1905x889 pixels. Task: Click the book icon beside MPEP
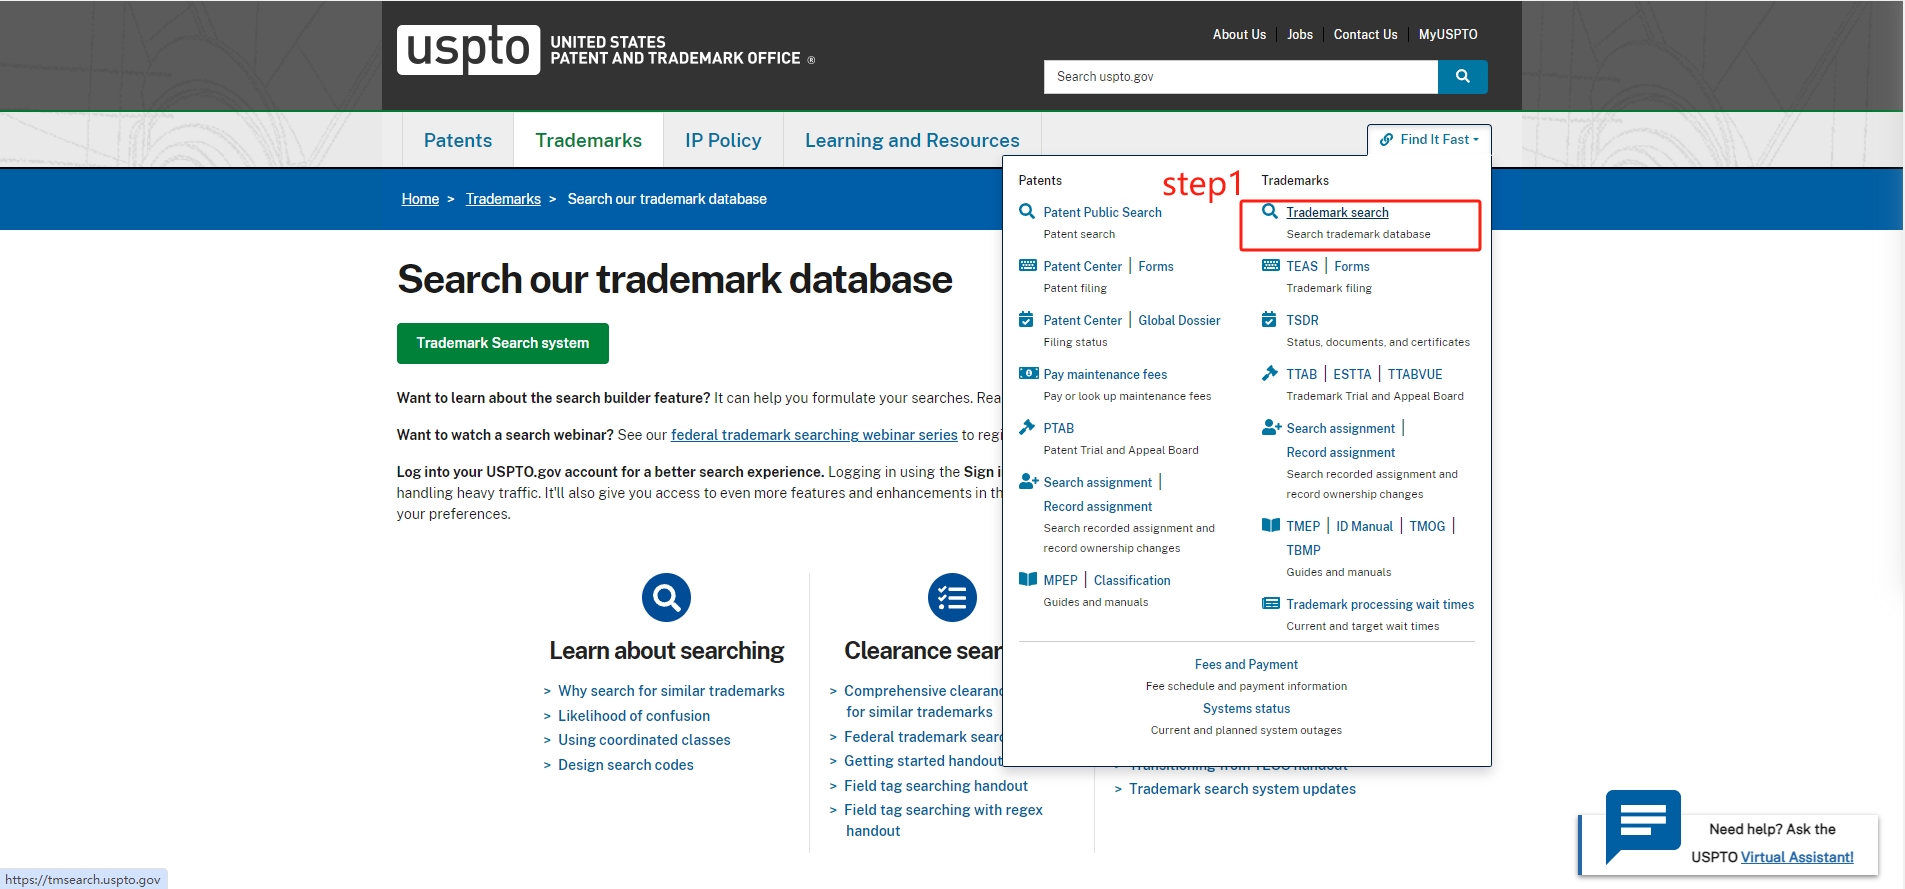pyautogui.click(x=1027, y=579)
